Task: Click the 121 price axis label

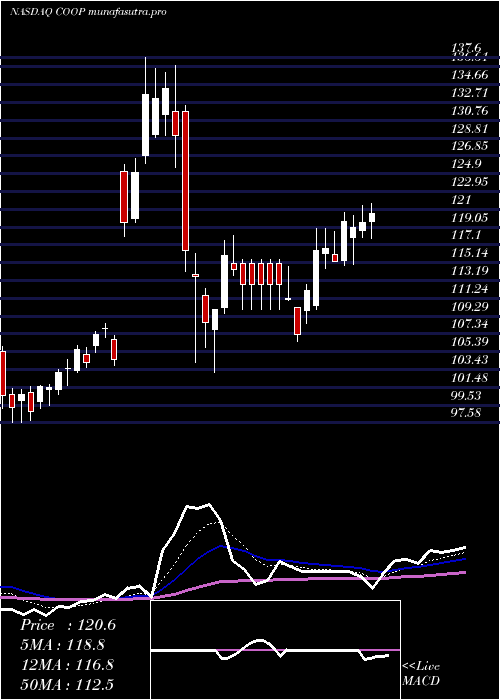Action: click(x=461, y=200)
